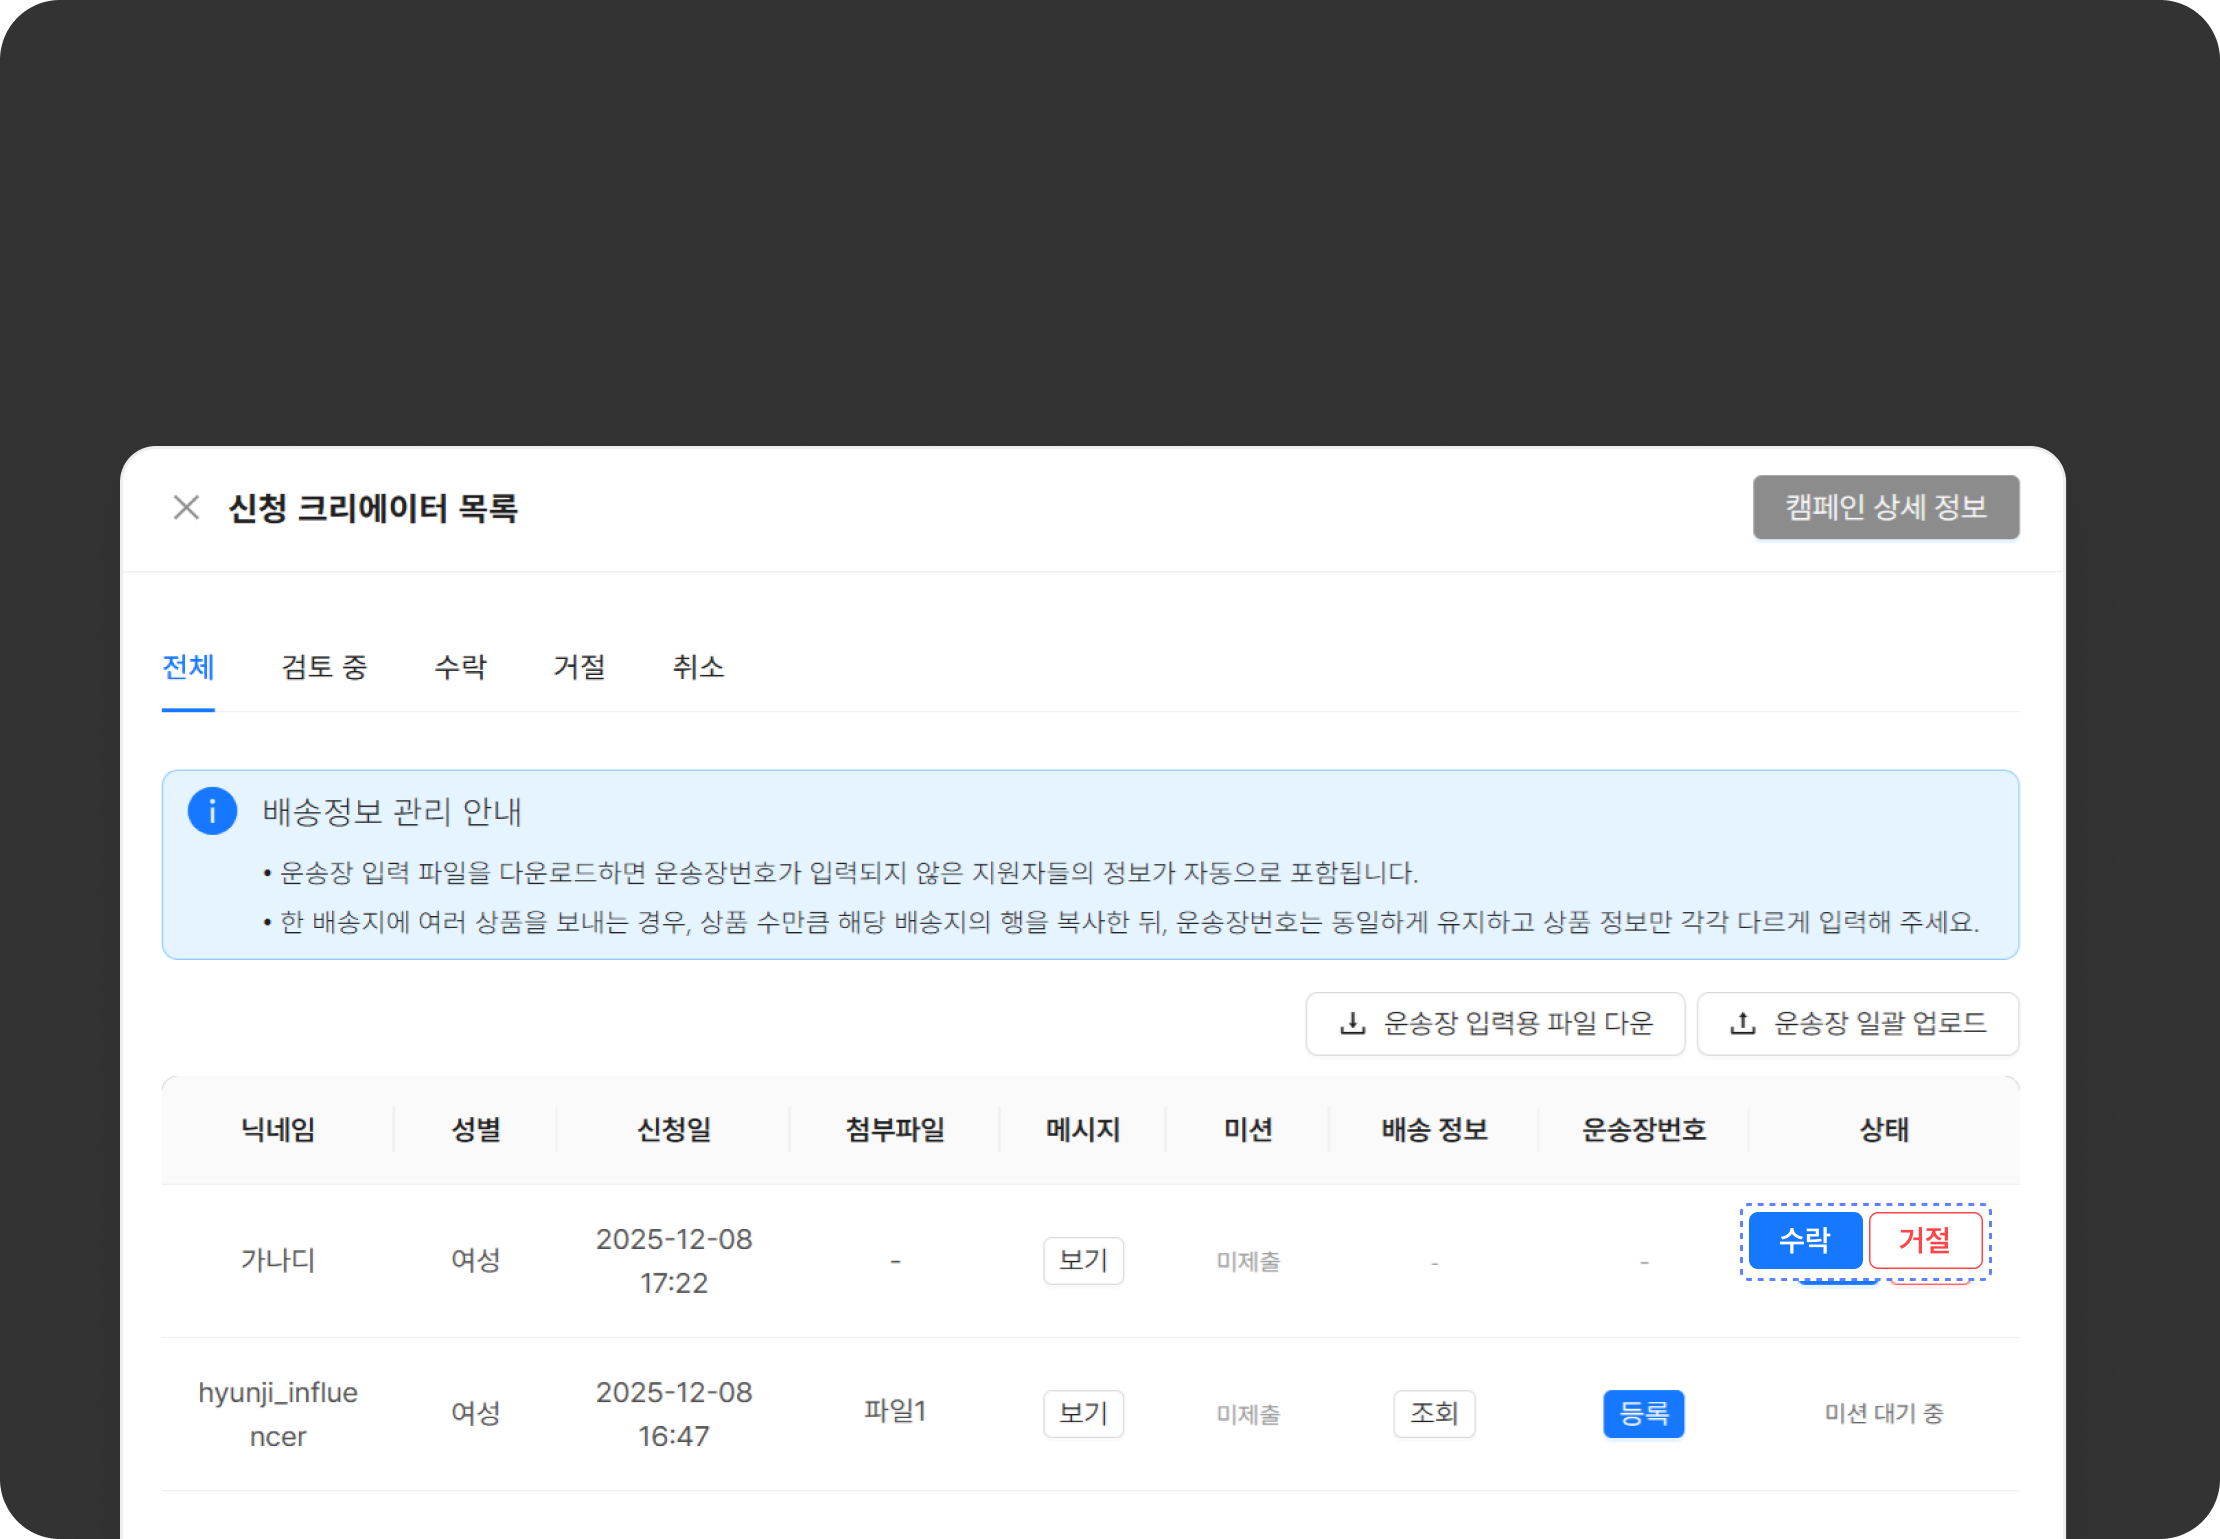Show the 취소 tab
Image resolution: width=2220 pixels, height=1539 pixels.
(x=698, y=667)
